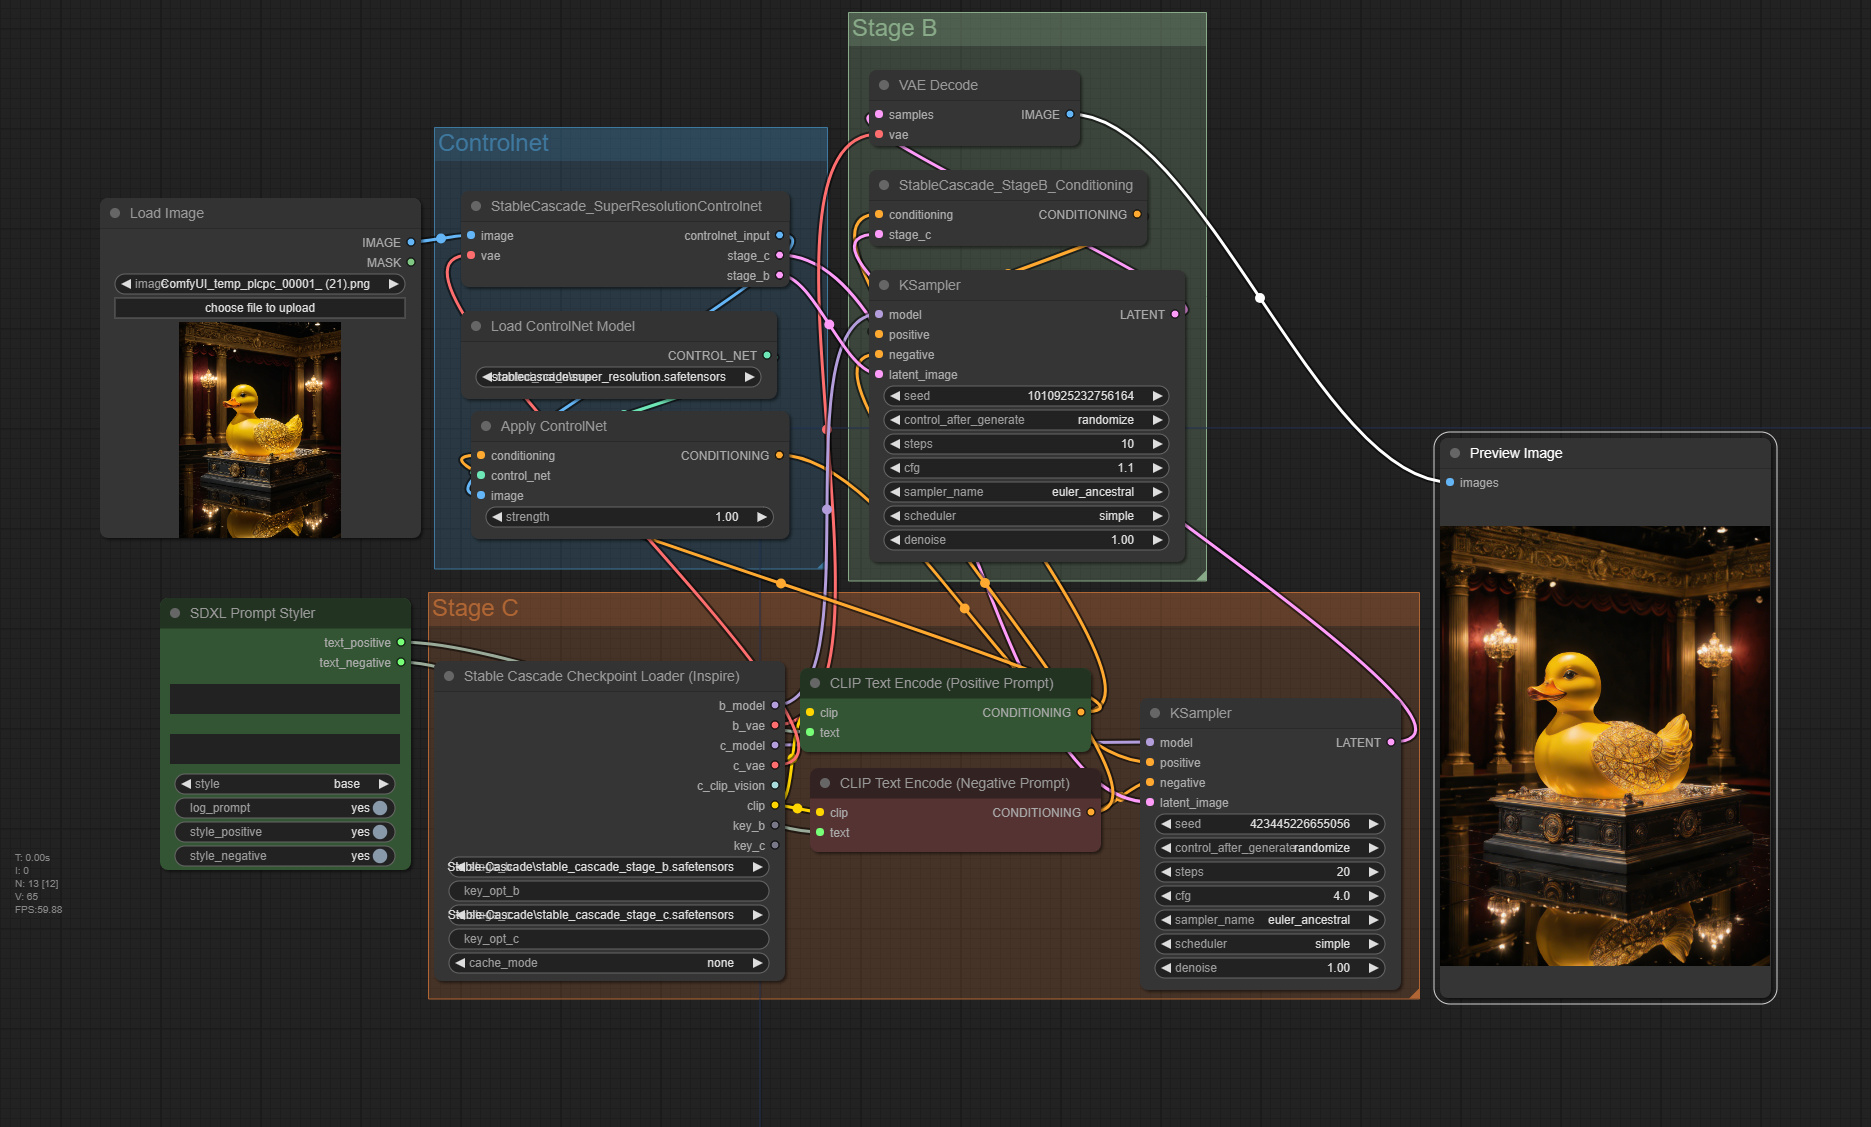Open the cache_mode none dropdown

tap(608, 963)
